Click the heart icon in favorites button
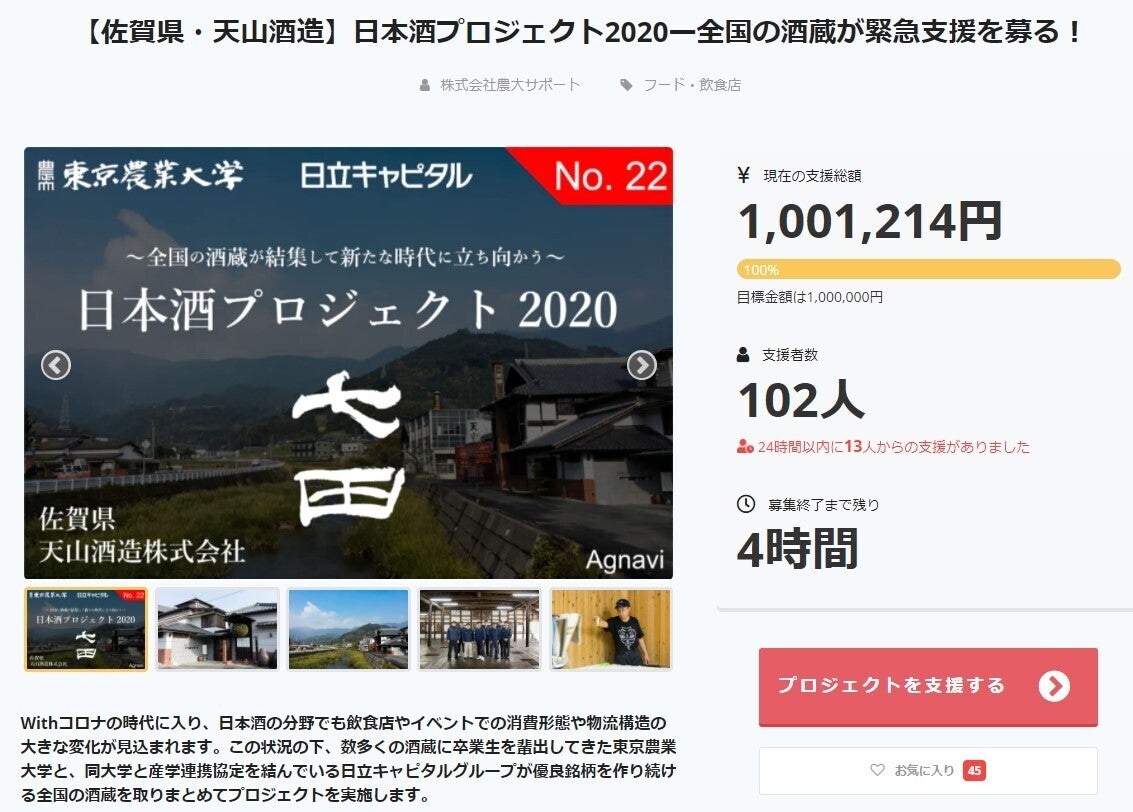Image resolution: width=1133 pixels, height=812 pixels. click(877, 770)
